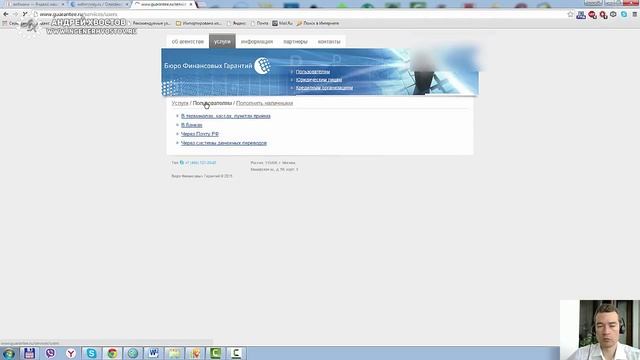Click the browser Forward arrow
Image resolution: width=640 pixels, height=360 pixels.
[x=16, y=14]
